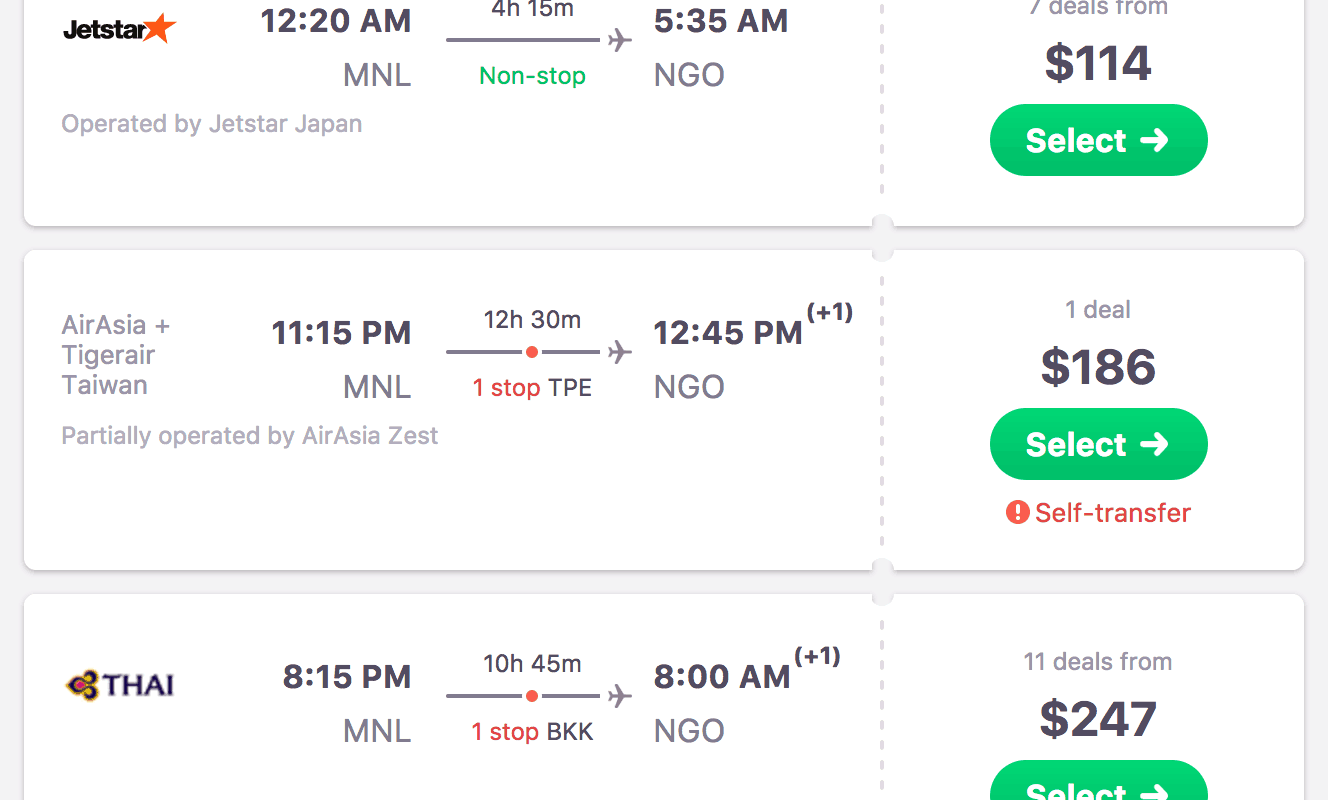
Task: Click the THAI airline logo
Action: click(x=119, y=685)
